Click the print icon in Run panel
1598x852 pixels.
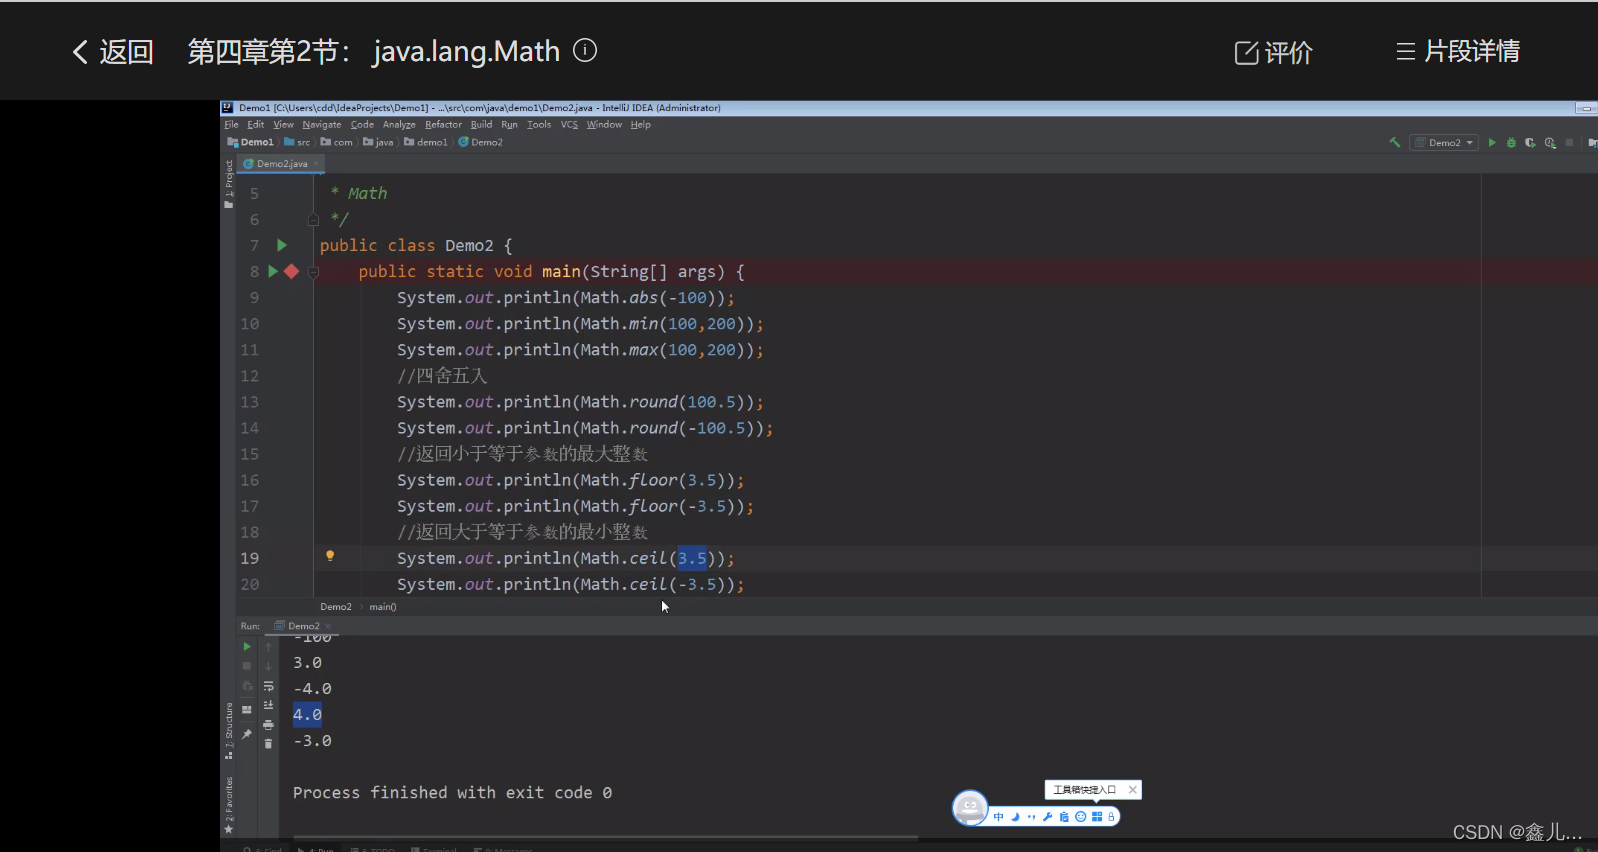(x=268, y=725)
